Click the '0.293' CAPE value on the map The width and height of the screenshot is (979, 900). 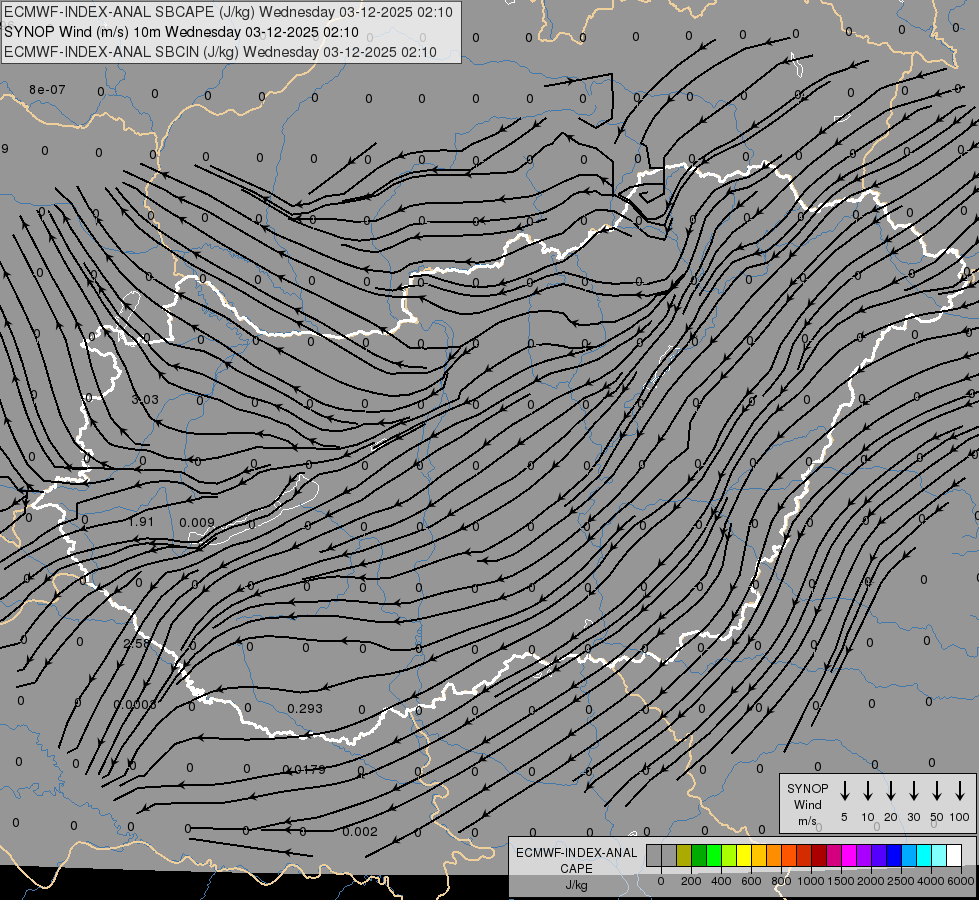pos(305,708)
